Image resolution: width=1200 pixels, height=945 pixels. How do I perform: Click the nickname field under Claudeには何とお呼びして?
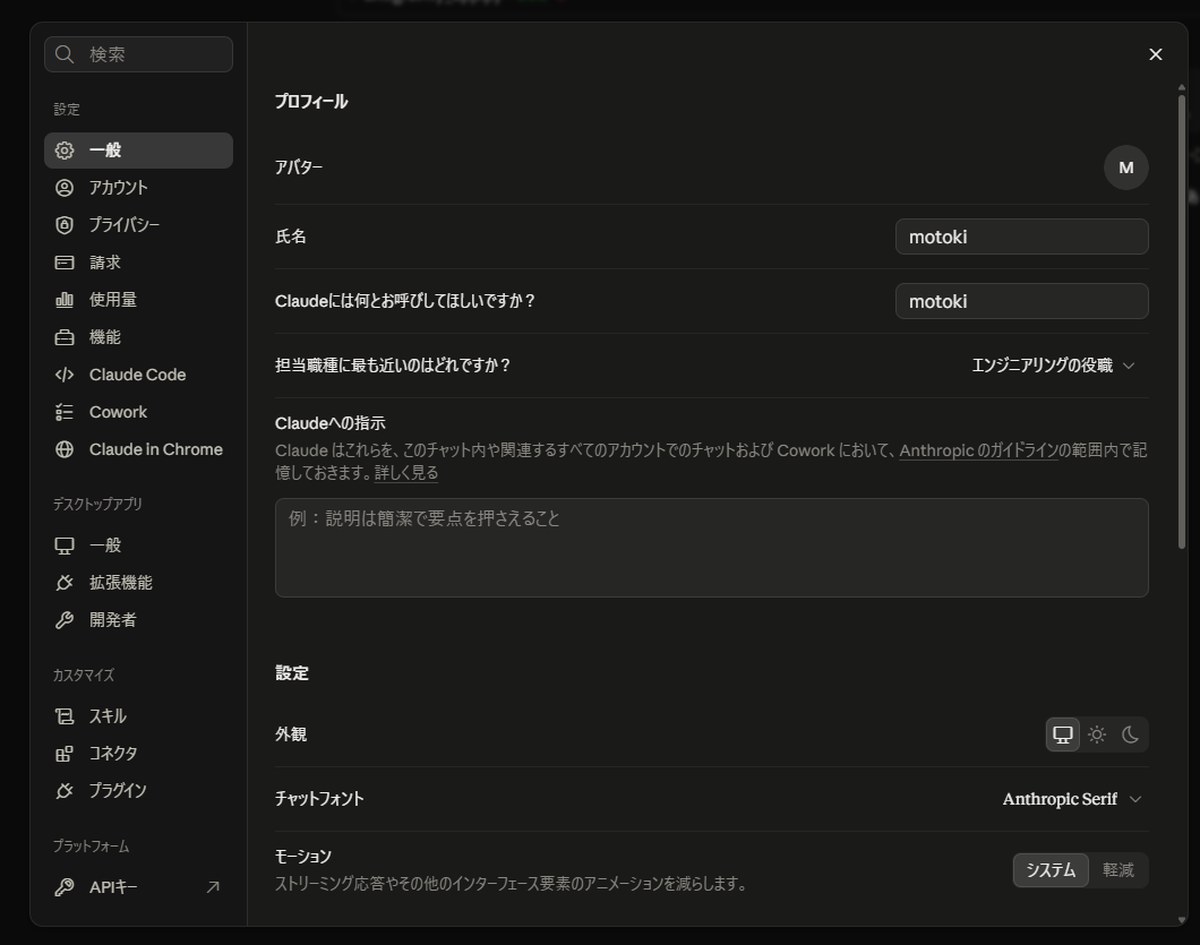pos(1022,301)
